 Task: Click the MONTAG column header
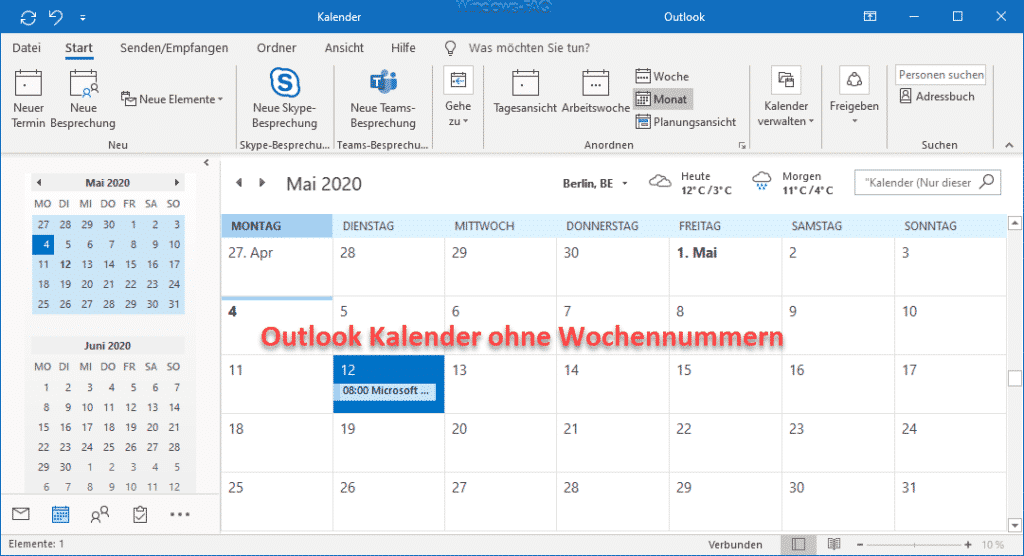coord(277,226)
